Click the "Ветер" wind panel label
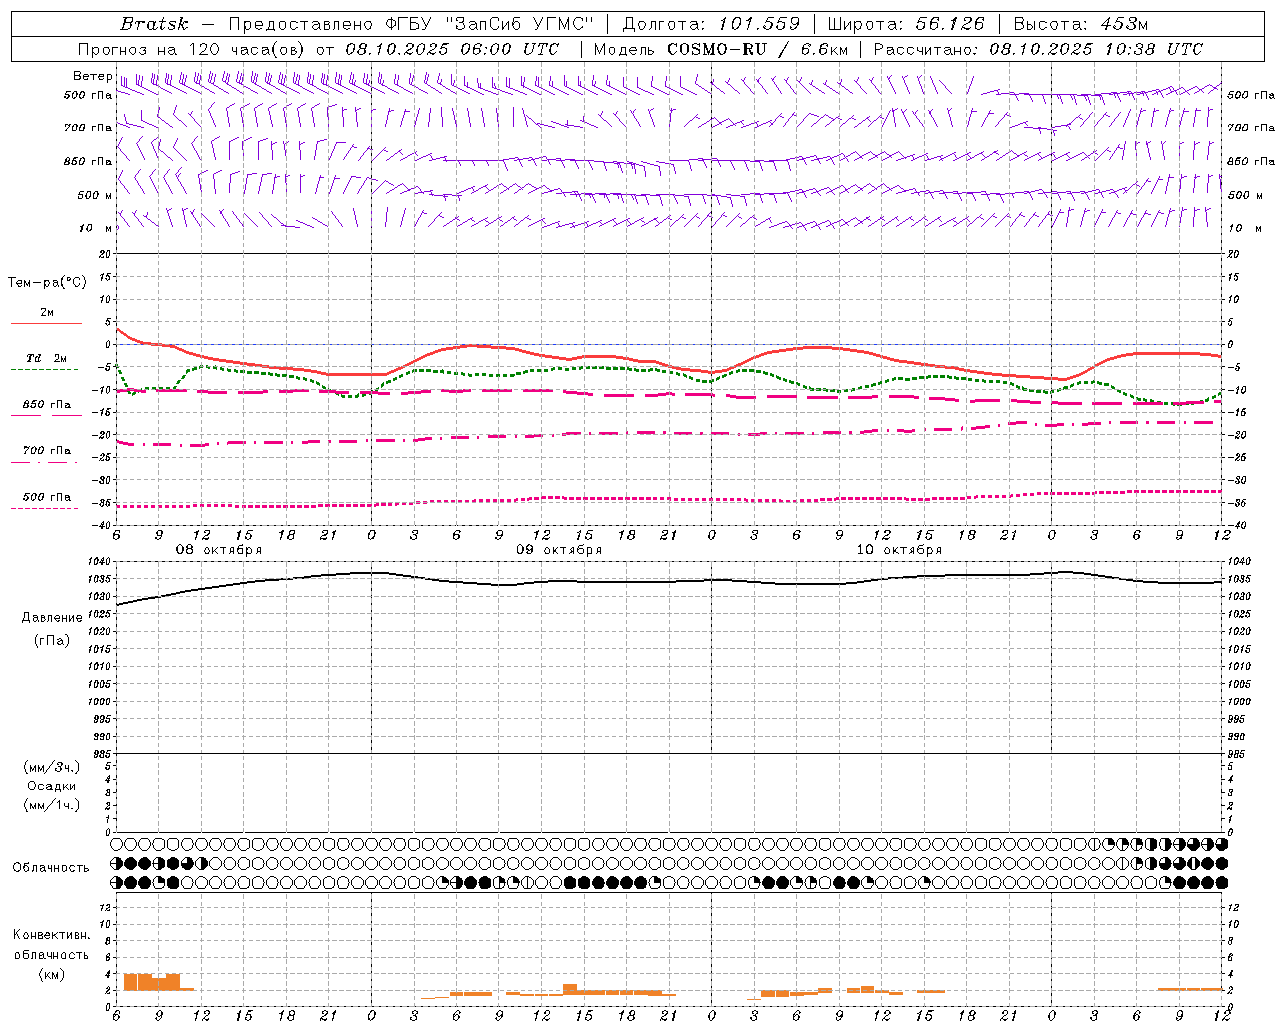This screenshot has height=1024, width=1280. [93, 76]
